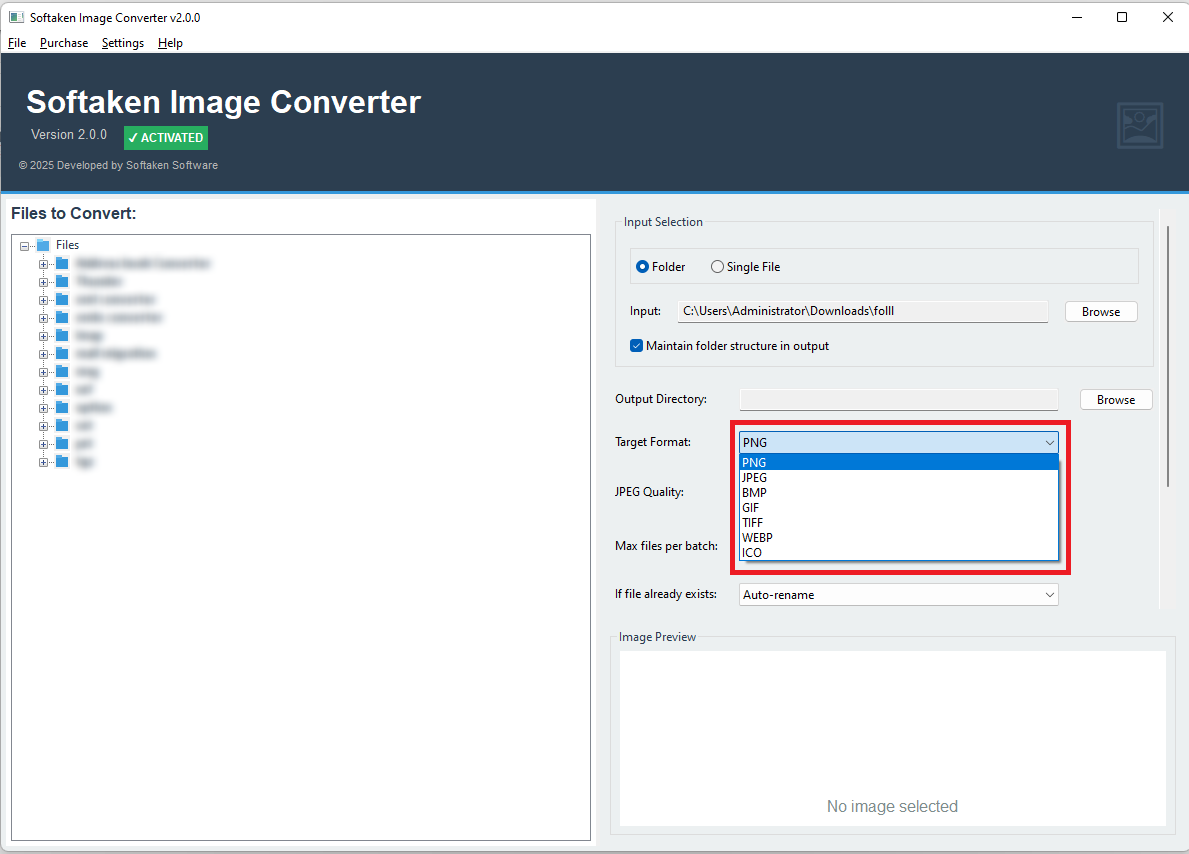Choose ICO from the format list
This screenshot has width=1189, height=854.
pos(899,553)
